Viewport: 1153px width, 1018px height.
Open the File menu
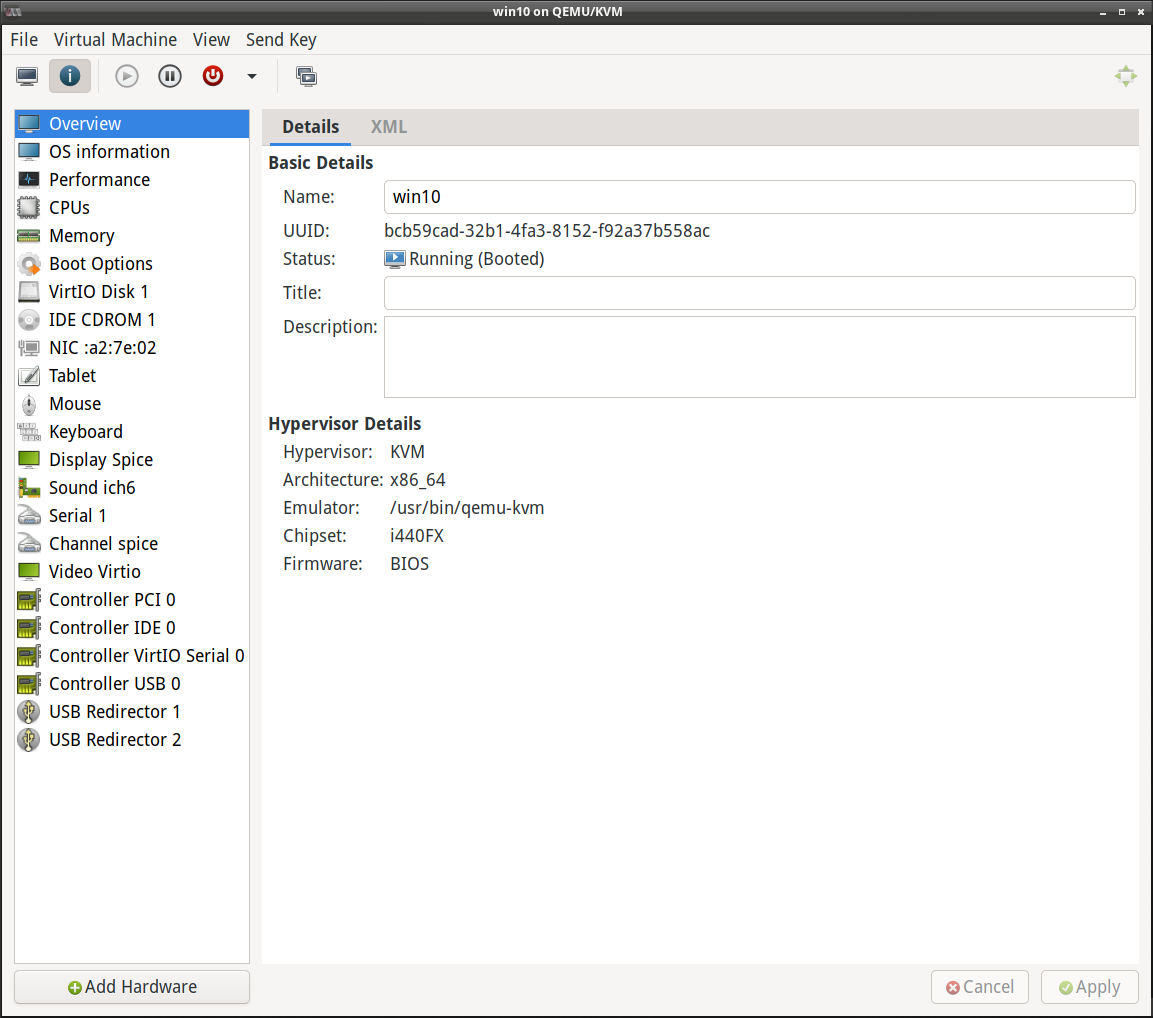(x=24, y=40)
